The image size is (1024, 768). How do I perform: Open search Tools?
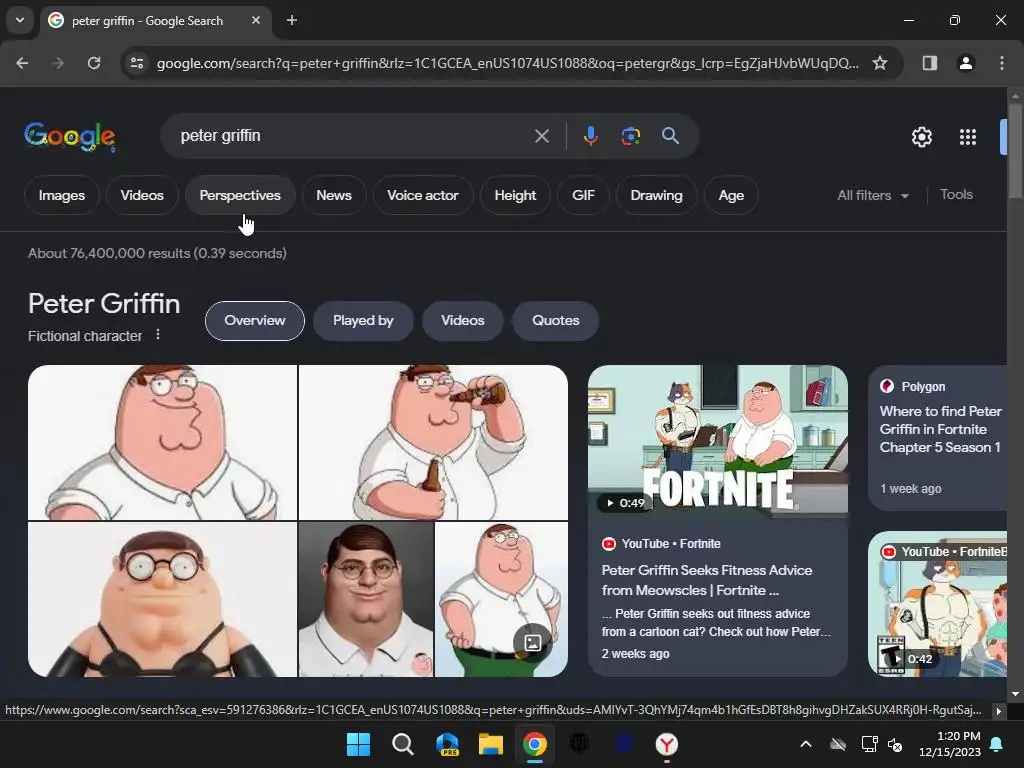[x=956, y=195]
